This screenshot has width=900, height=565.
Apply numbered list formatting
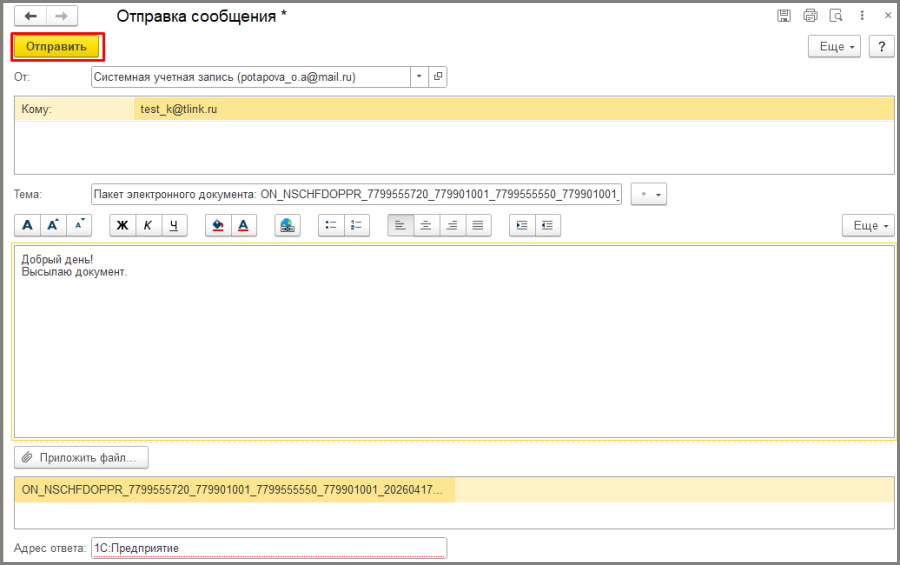[x=356, y=225]
